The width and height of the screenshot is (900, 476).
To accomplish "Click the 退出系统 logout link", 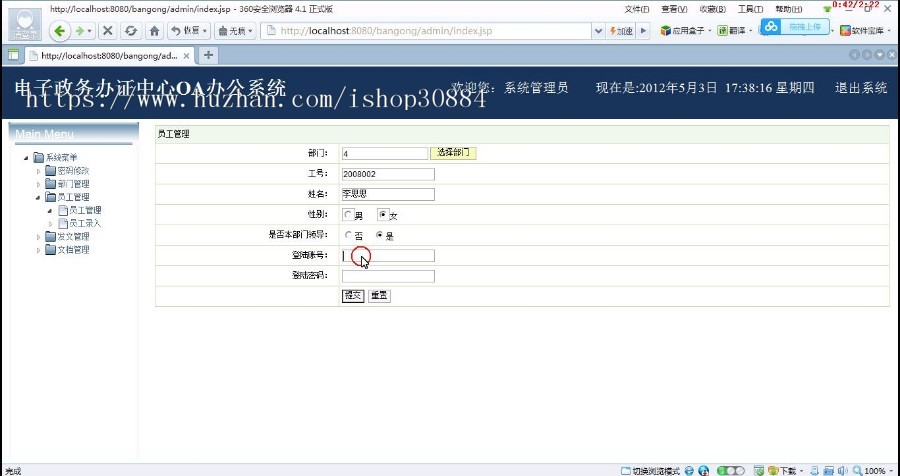I will pyautogui.click(x=861, y=88).
